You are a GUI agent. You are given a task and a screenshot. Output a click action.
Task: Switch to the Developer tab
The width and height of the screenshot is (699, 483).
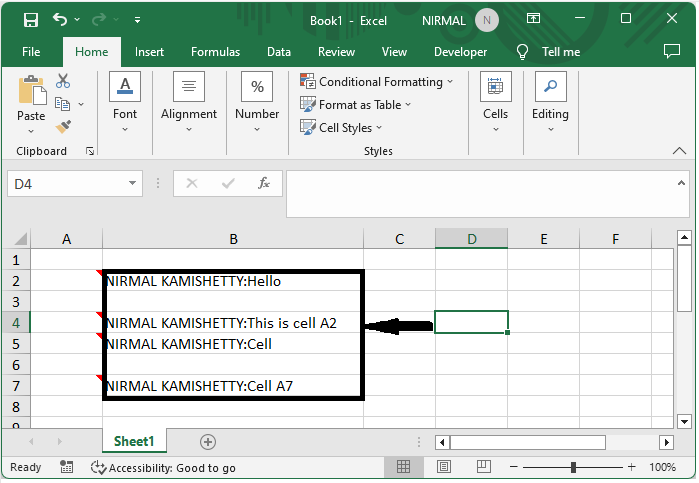click(x=460, y=52)
